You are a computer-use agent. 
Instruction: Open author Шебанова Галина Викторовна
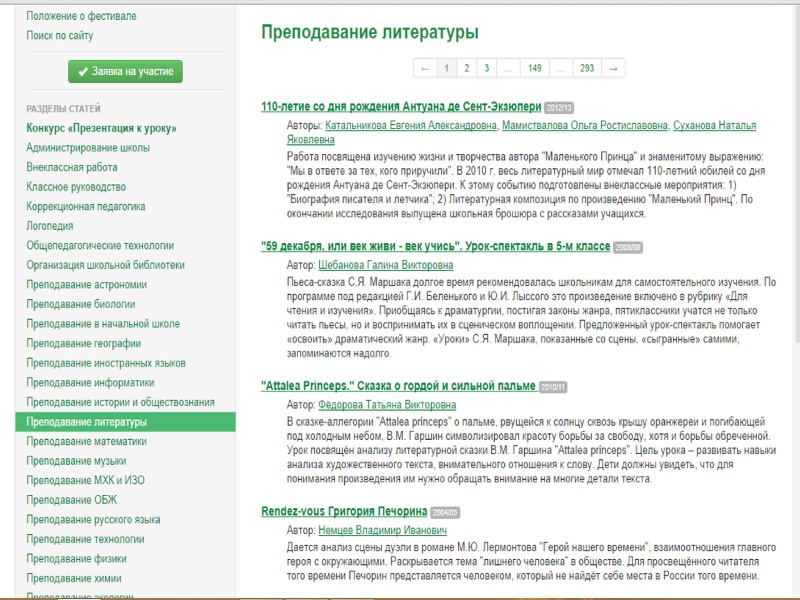pos(386,265)
